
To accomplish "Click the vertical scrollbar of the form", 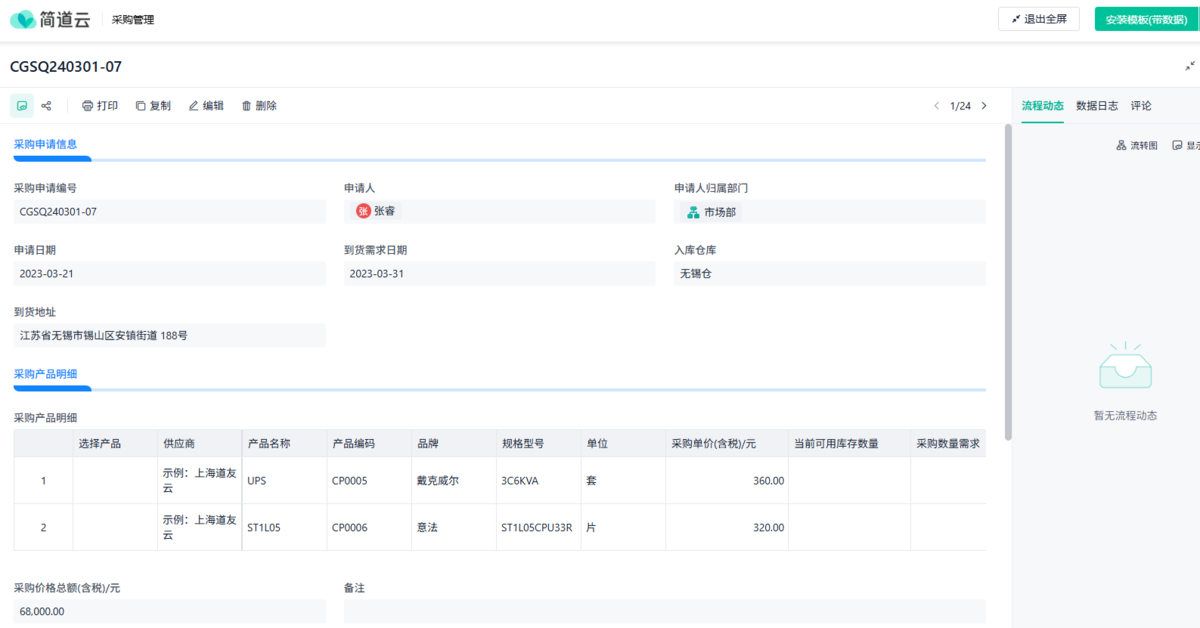I will point(1008,280).
